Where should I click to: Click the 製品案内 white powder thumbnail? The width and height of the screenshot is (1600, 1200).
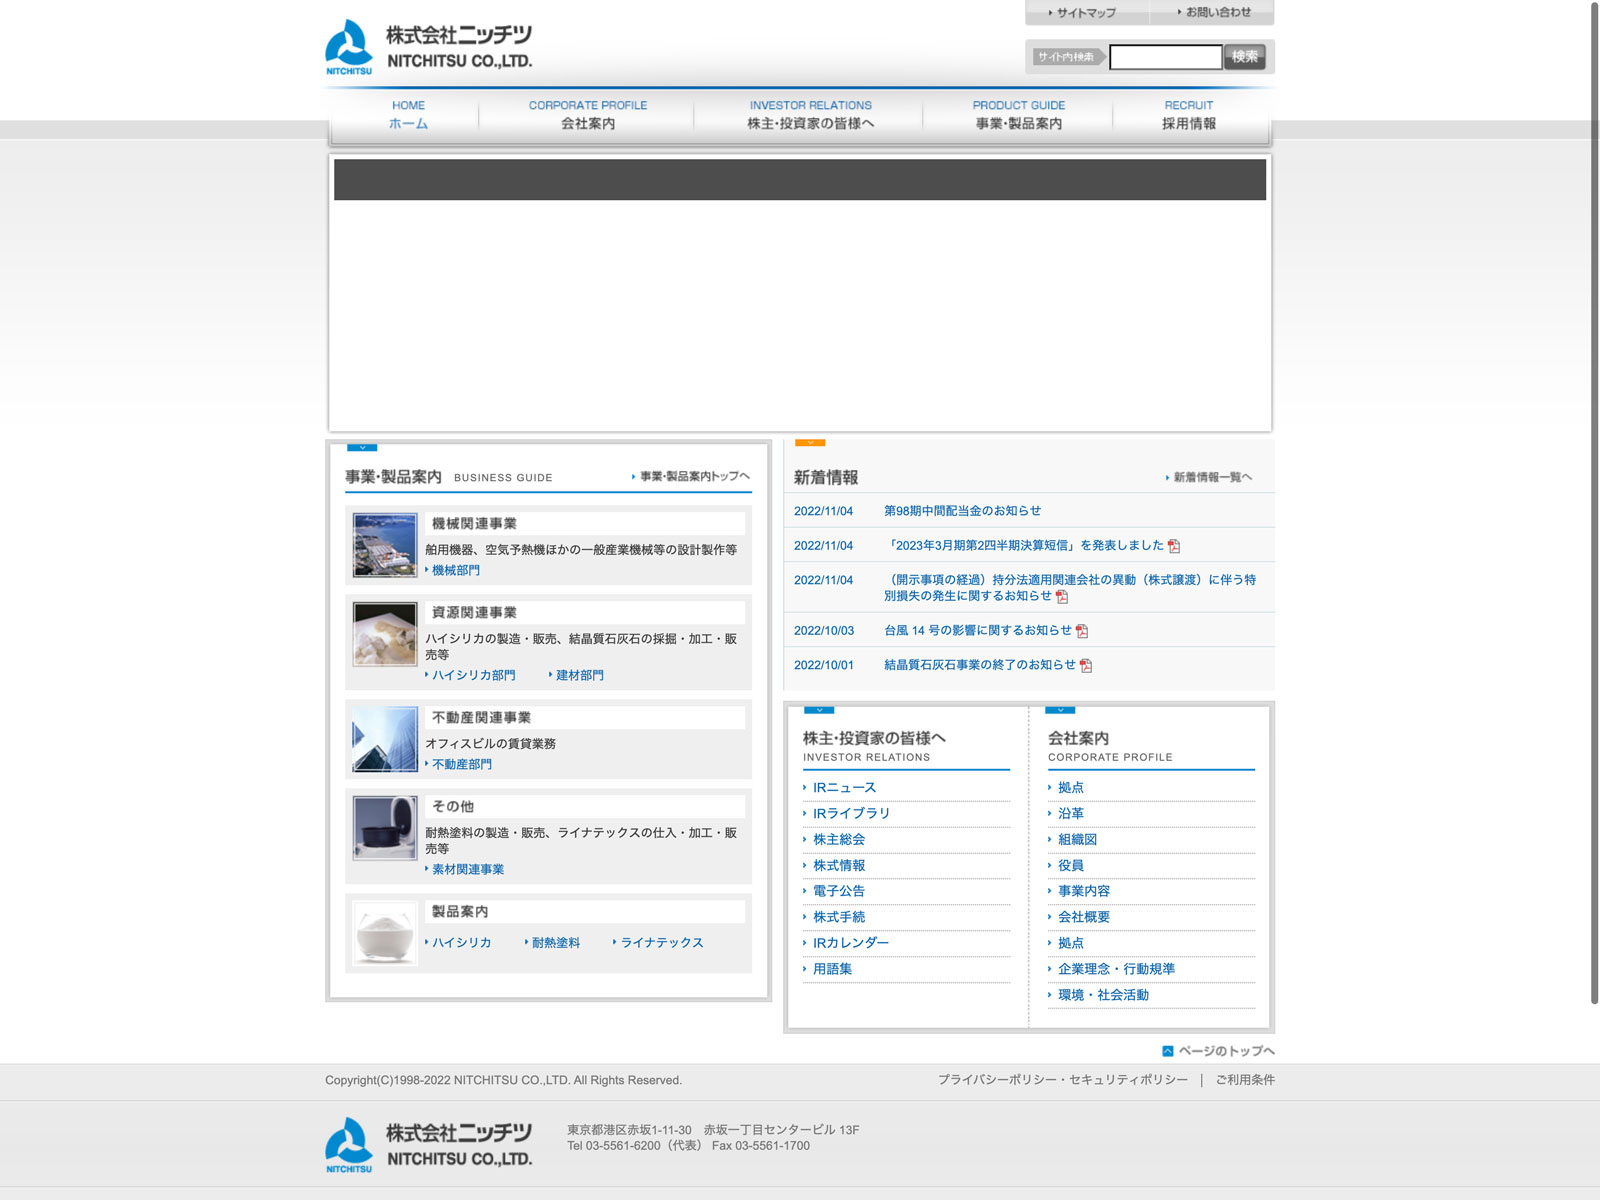coord(385,934)
